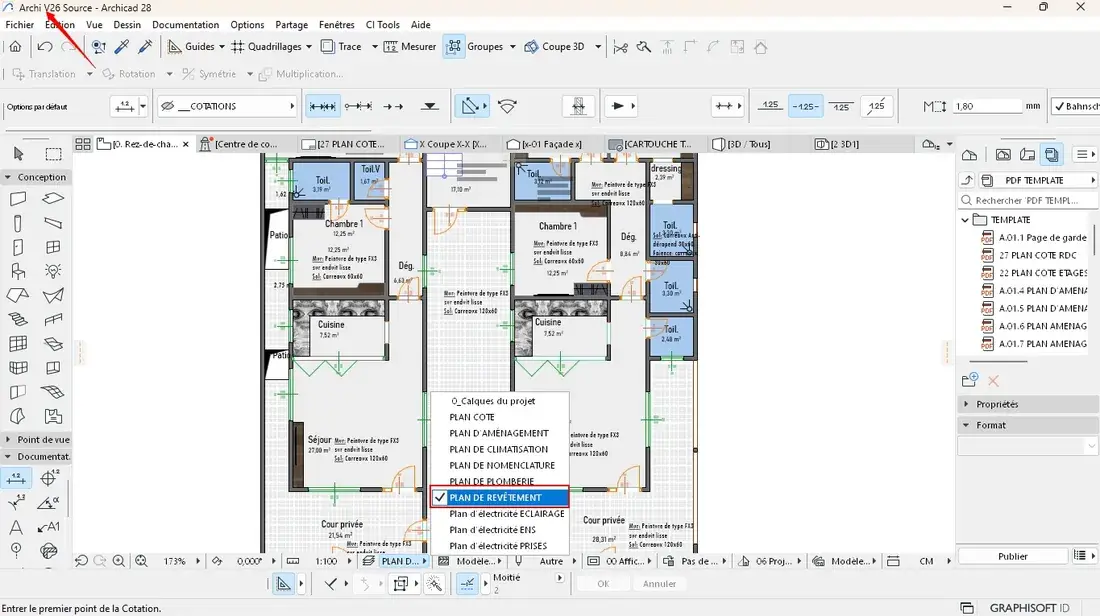Collapse the Format panel section
Image resolution: width=1100 pixels, height=616 pixels.
966,425
